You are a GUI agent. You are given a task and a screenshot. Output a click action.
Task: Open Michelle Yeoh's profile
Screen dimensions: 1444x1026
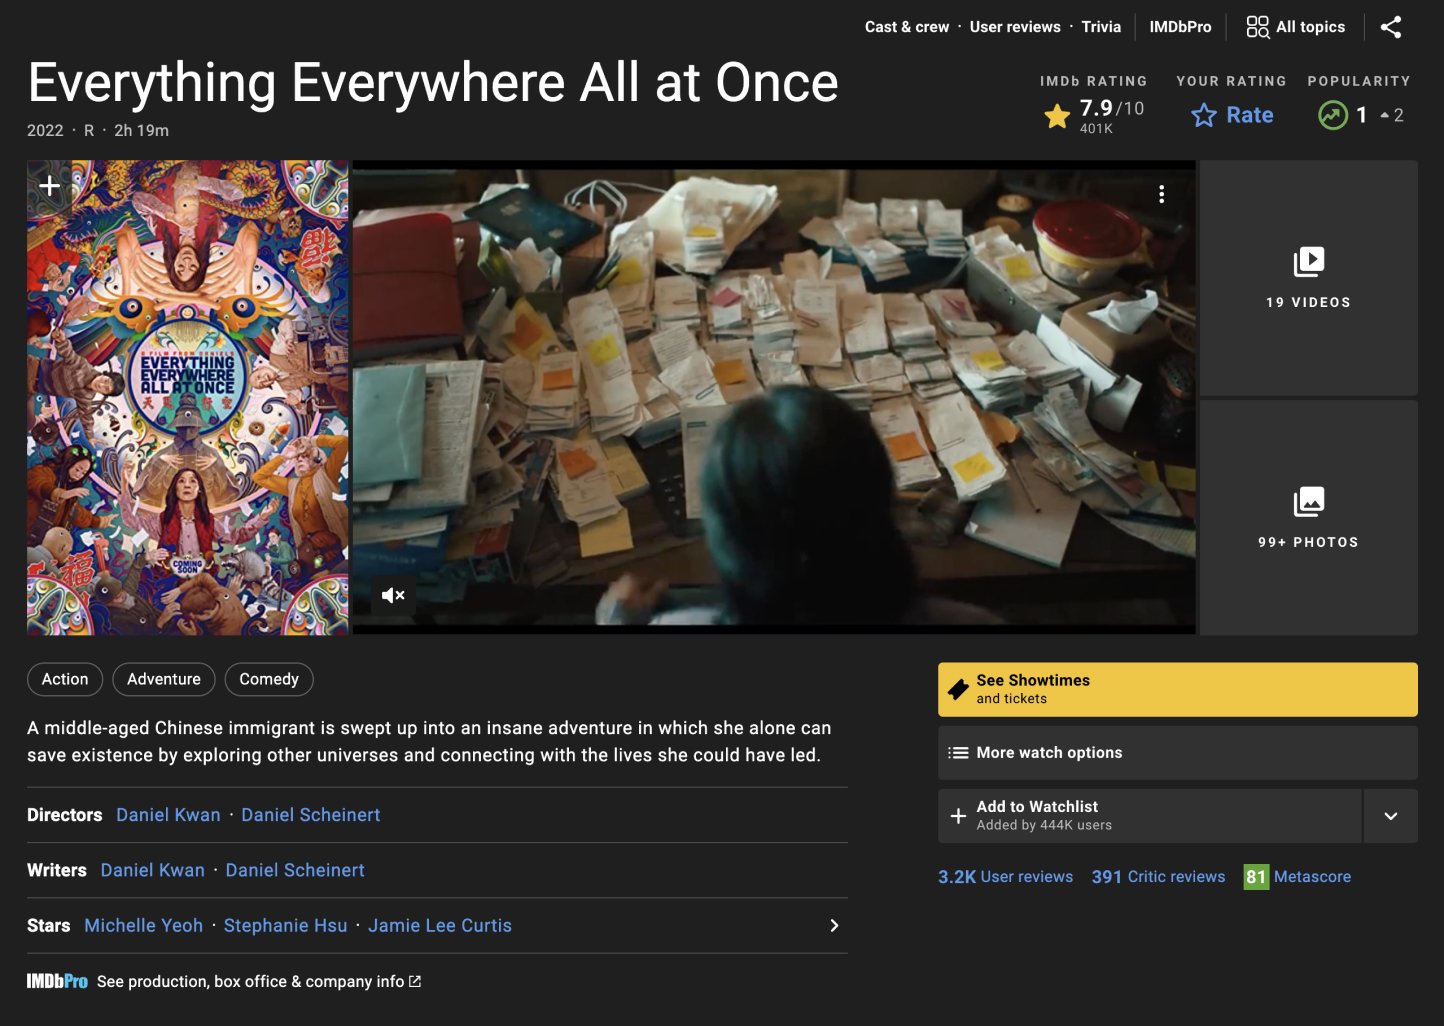144,926
